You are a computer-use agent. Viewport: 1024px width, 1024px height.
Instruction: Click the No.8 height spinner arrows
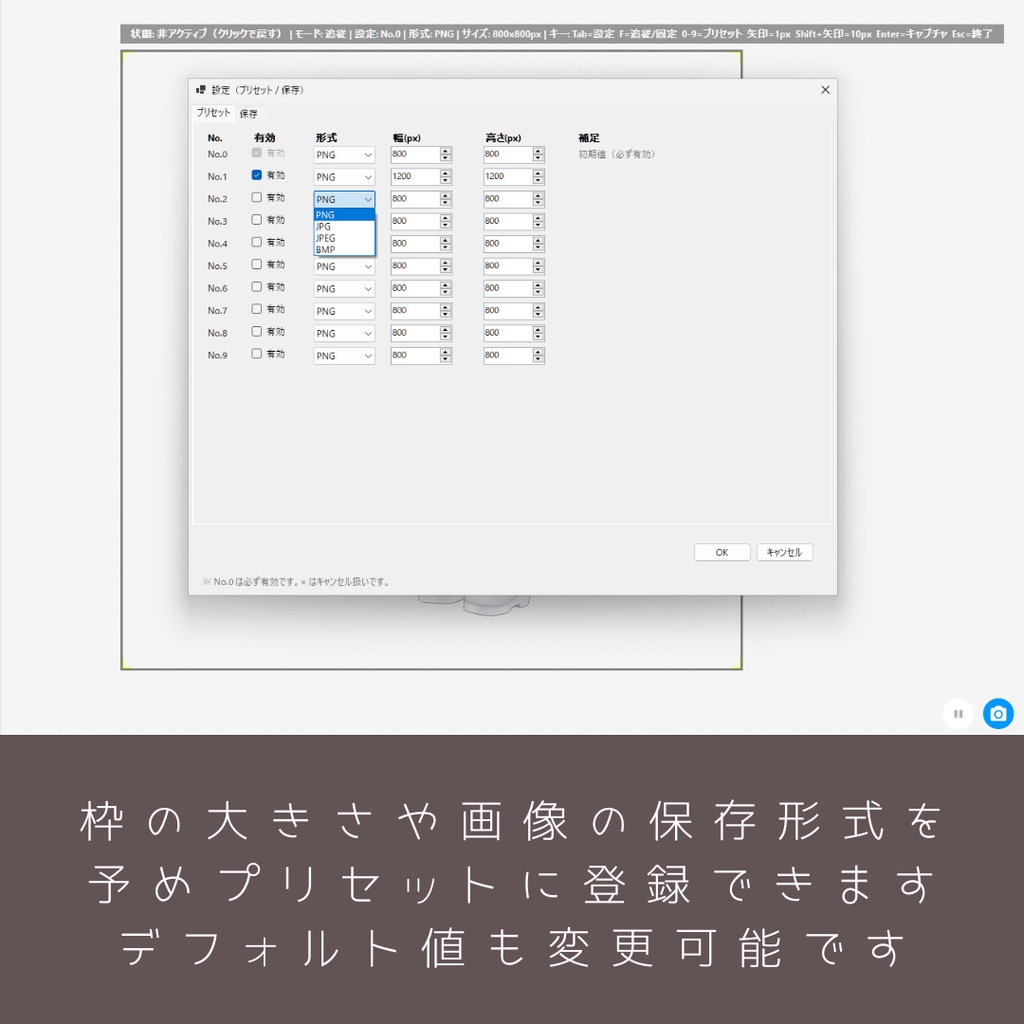tap(538, 333)
